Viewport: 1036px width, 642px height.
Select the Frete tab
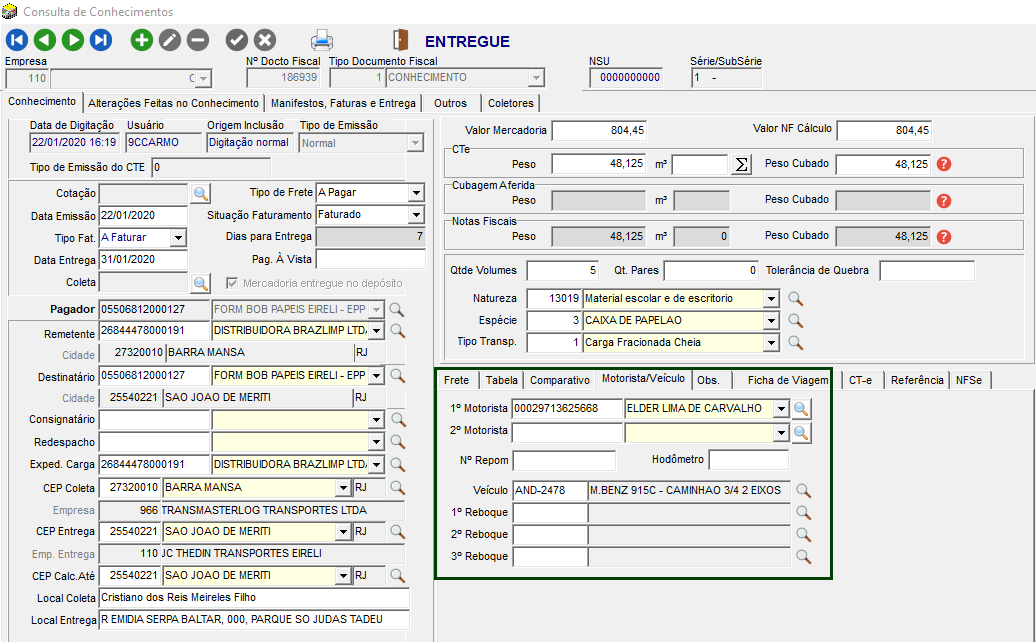pyautogui.click(x=456, y=380)
